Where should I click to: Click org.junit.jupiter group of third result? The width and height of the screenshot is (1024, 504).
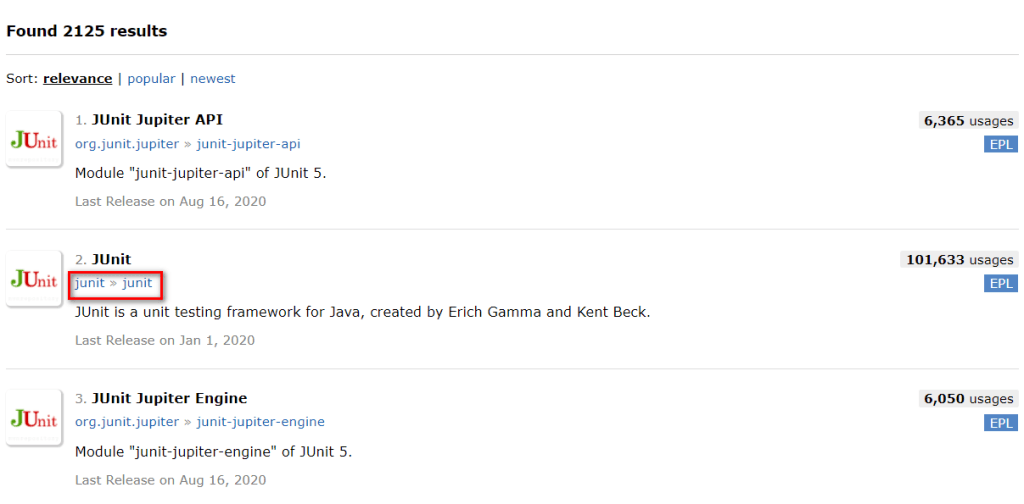point(127,422)
